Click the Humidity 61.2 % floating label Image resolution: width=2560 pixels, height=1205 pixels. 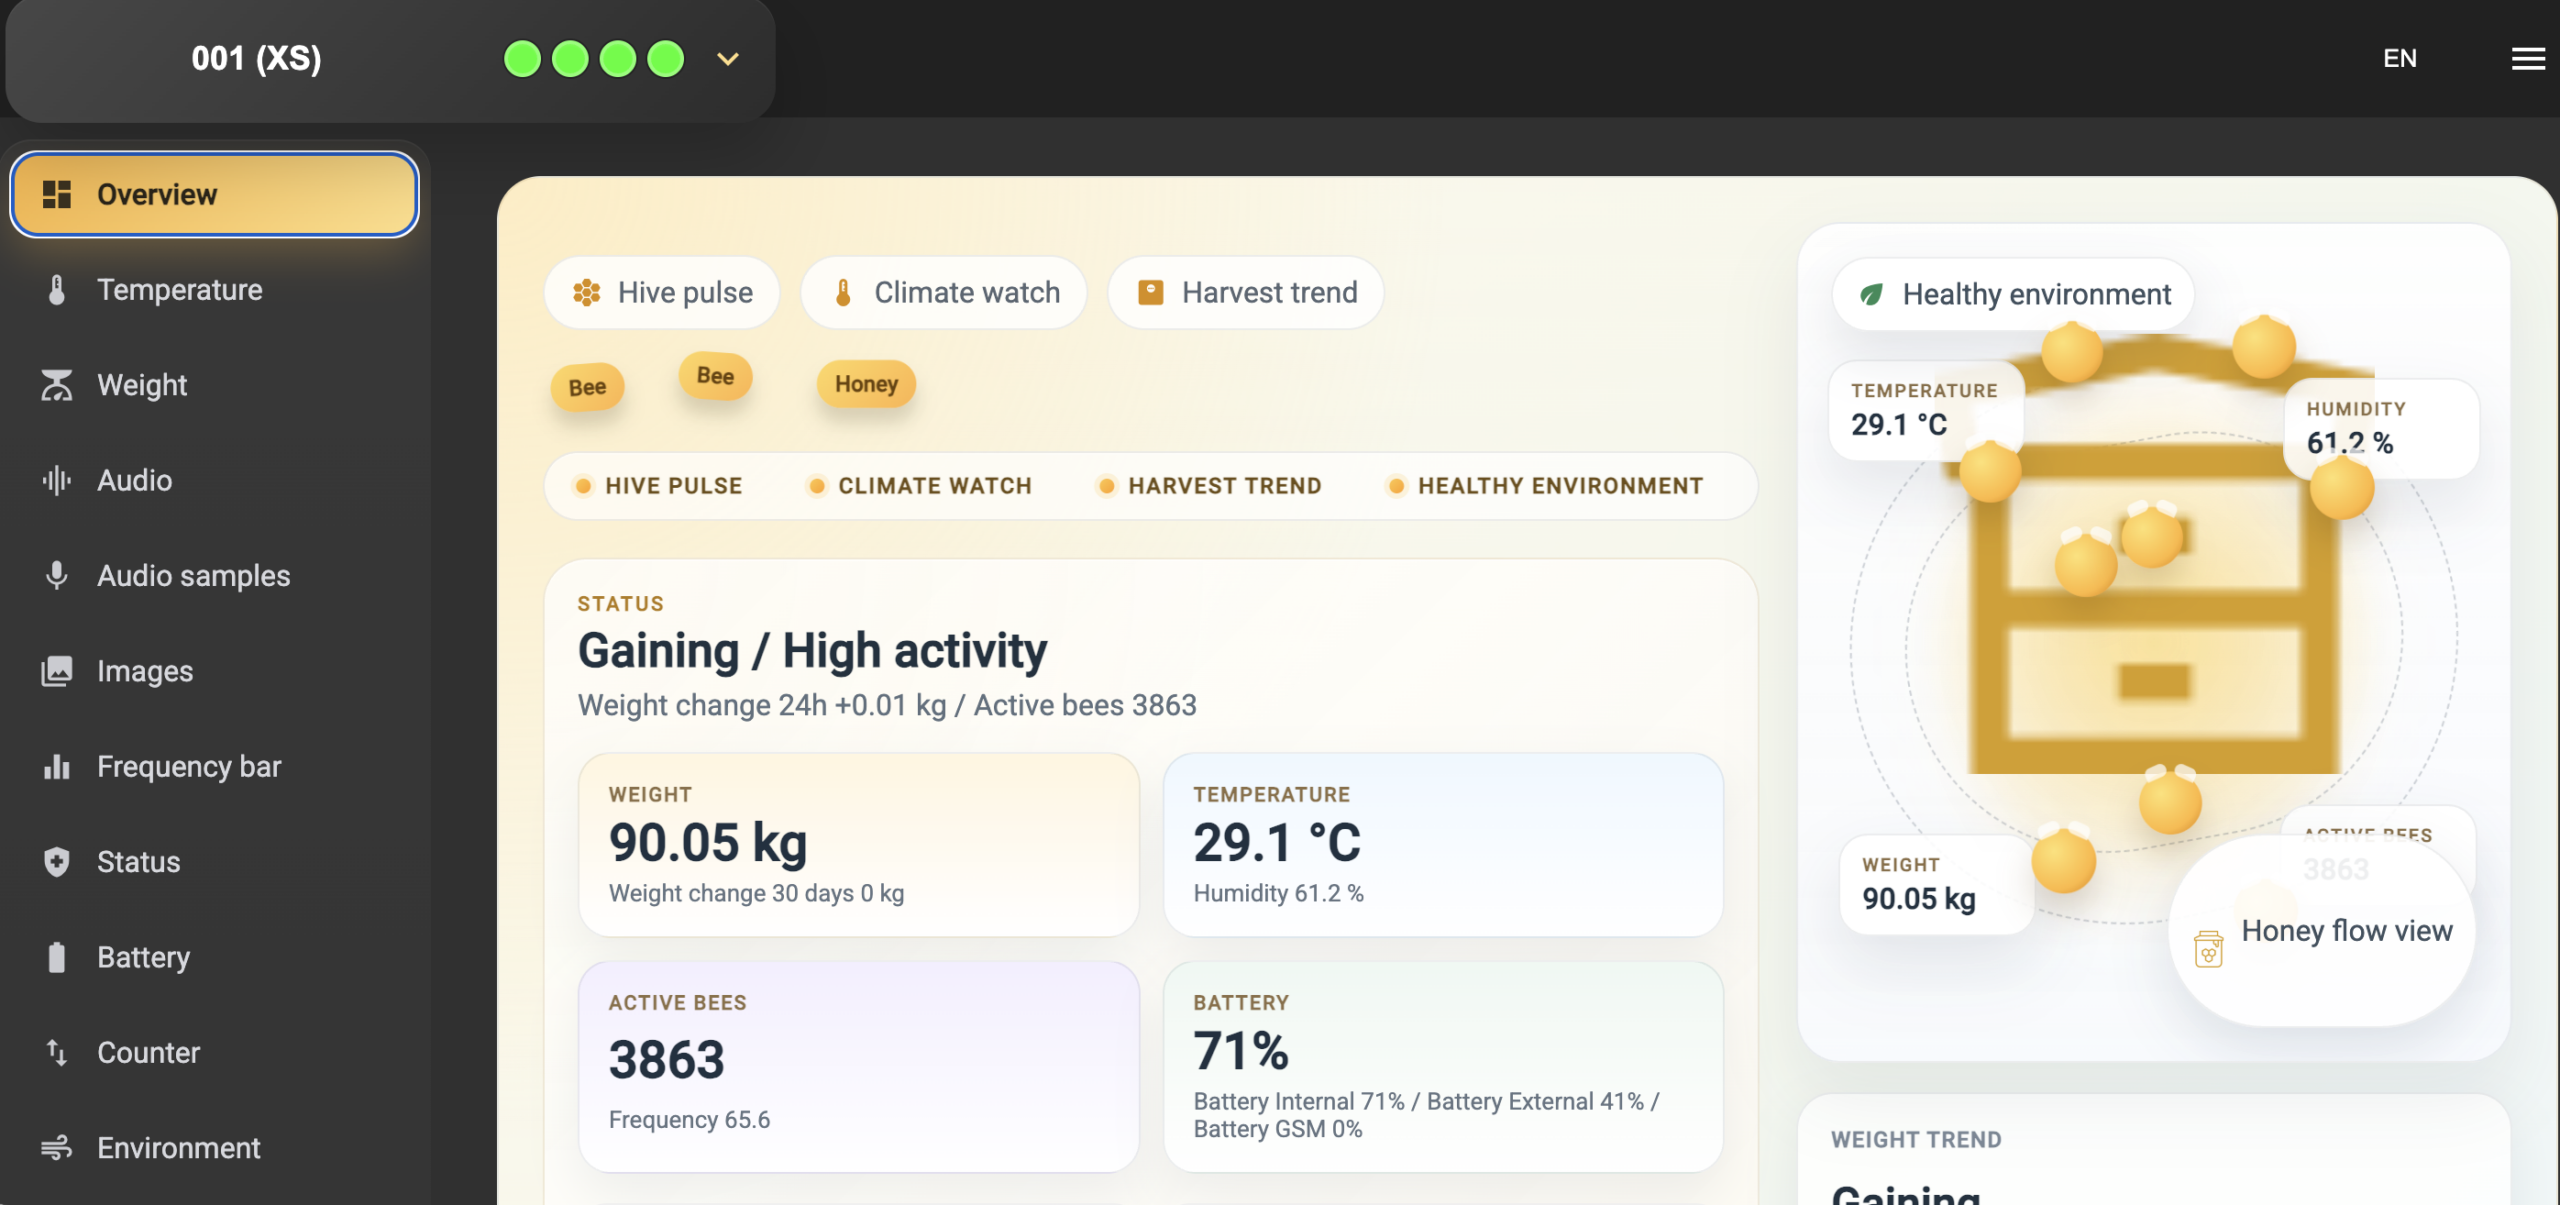[x=2381, y=428]
